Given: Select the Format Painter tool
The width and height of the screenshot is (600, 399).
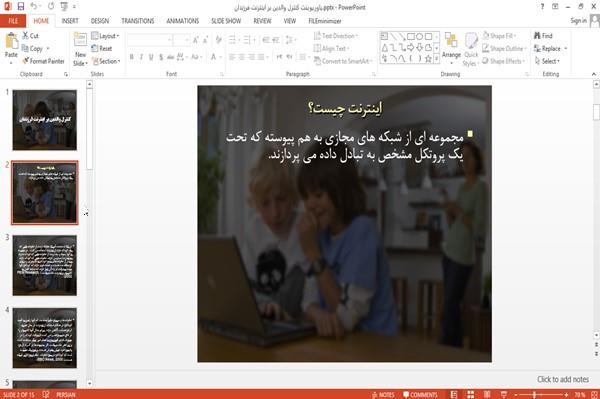Looking at the screenshot, I should click(43, 61).
